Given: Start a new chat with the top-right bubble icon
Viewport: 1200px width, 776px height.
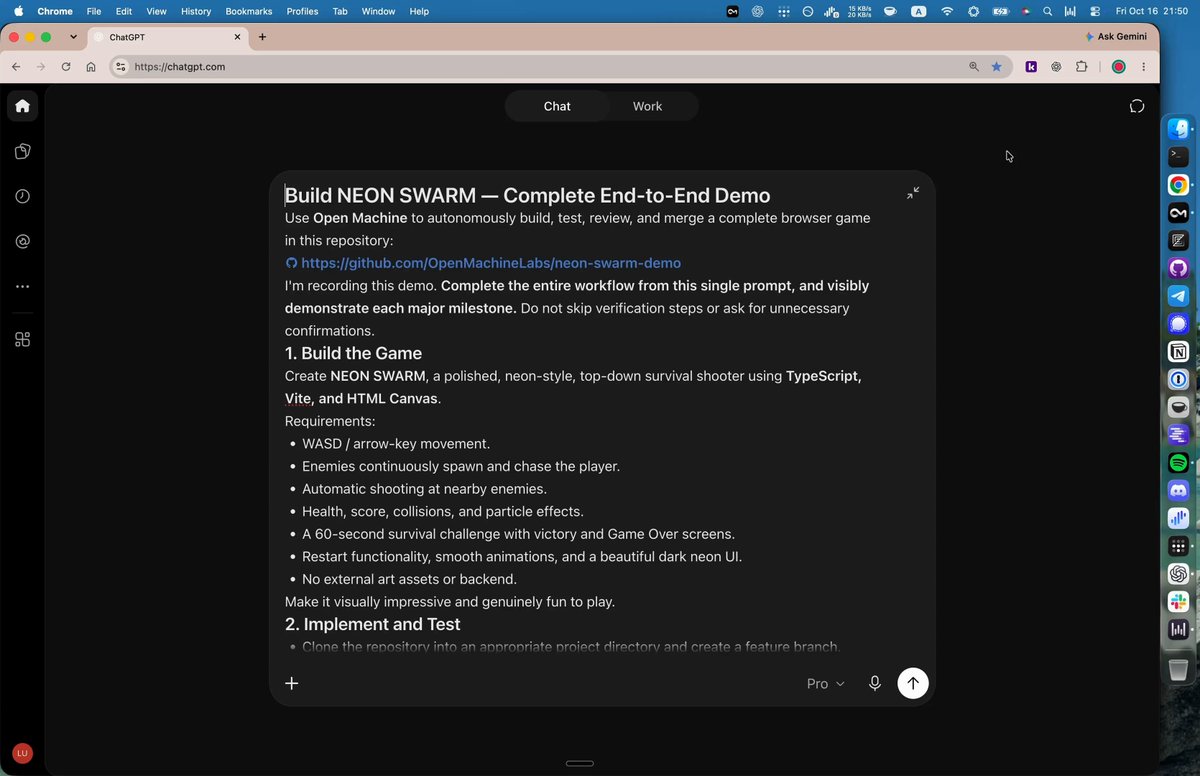Looking at the screenshot, I should (x=1137, y=106).
